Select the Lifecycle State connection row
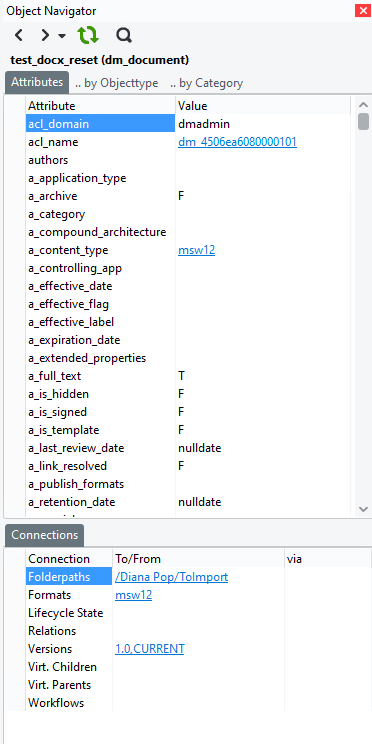The image size is (372, 744). pos(198,613)
